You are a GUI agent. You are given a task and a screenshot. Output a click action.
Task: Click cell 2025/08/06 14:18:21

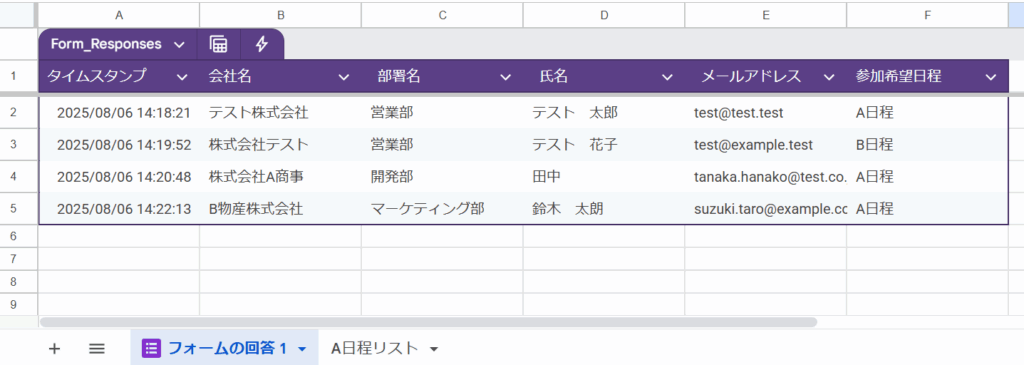click(119, 113)
